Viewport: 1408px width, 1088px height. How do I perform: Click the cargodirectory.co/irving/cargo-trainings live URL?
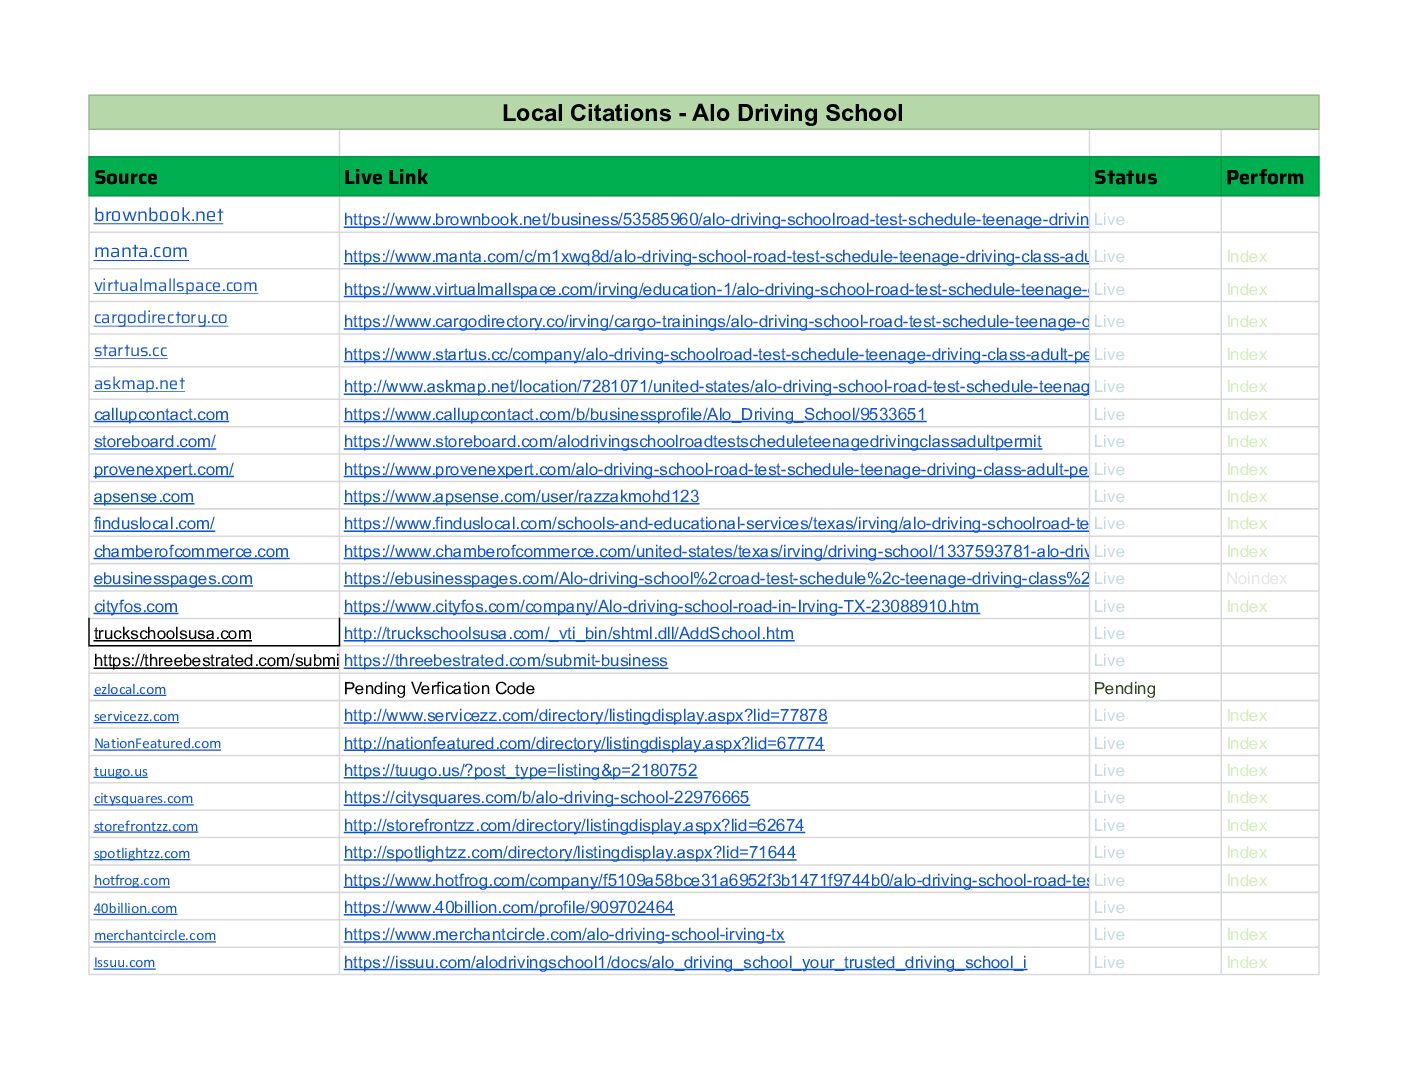pos(716,321)
